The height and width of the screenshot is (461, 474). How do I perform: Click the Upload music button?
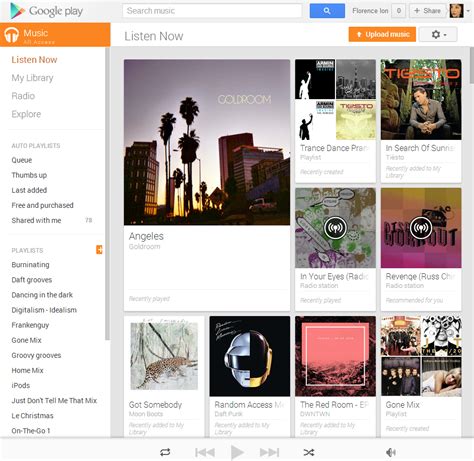[382, 34]
